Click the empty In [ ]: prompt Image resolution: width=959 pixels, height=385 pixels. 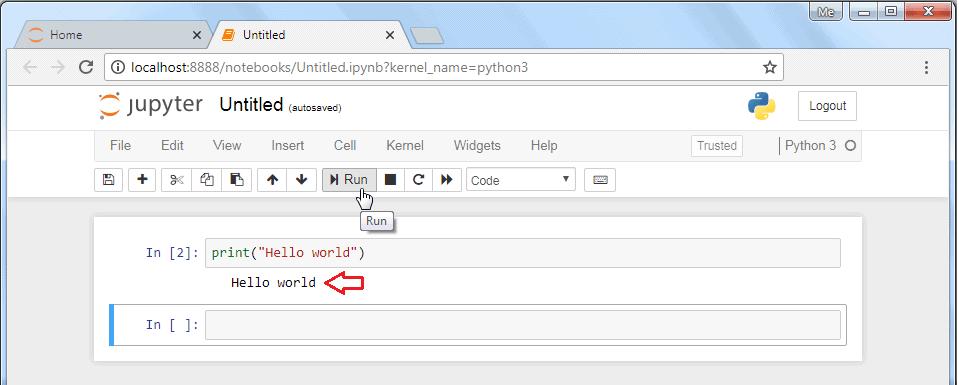click(172, 325)
